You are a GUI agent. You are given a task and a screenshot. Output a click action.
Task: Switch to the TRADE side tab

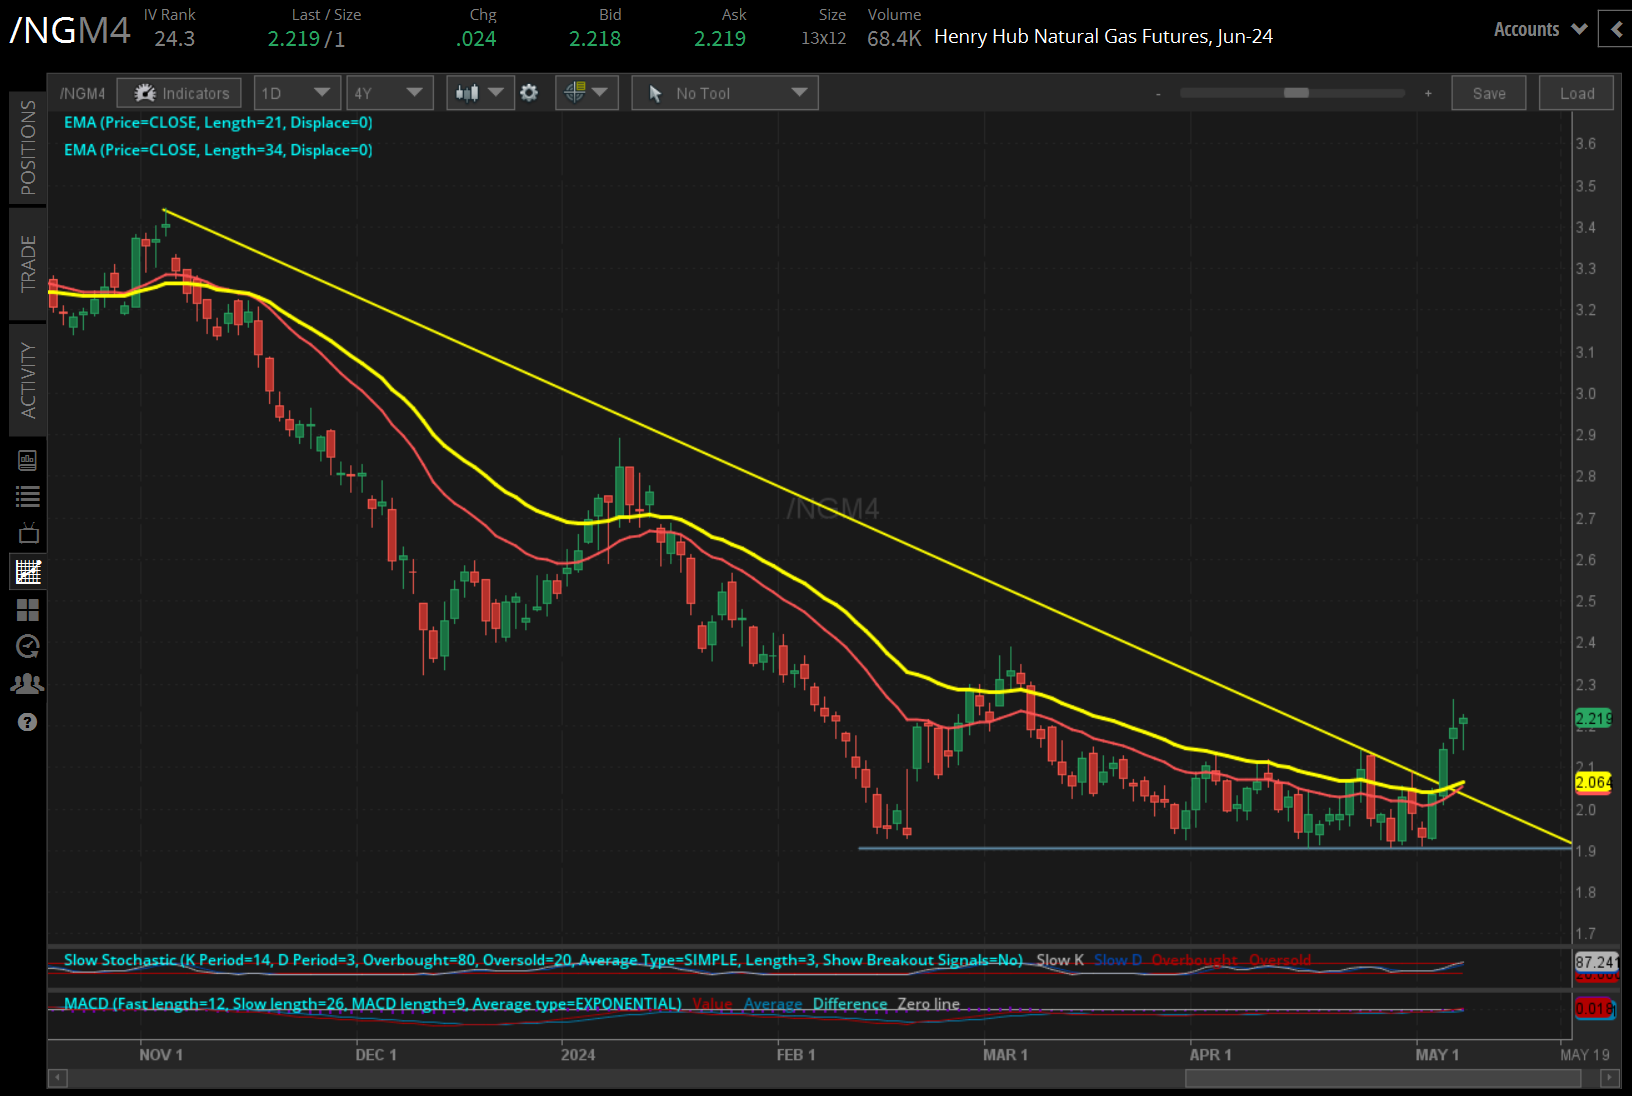[28, 263]
